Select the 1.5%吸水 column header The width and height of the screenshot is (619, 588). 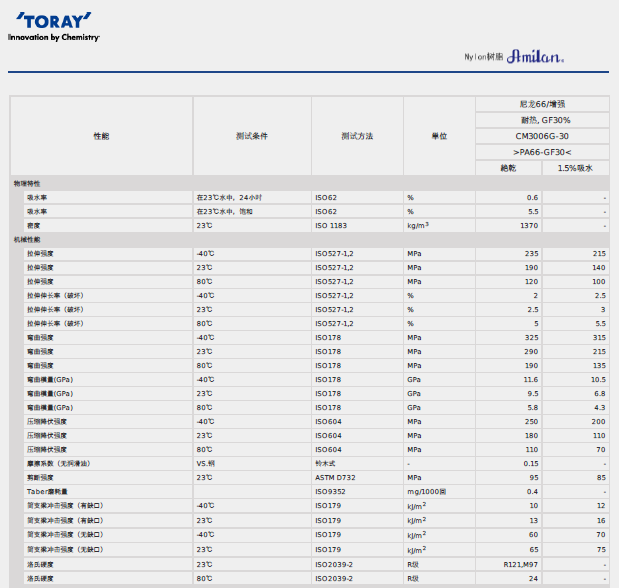576,168
